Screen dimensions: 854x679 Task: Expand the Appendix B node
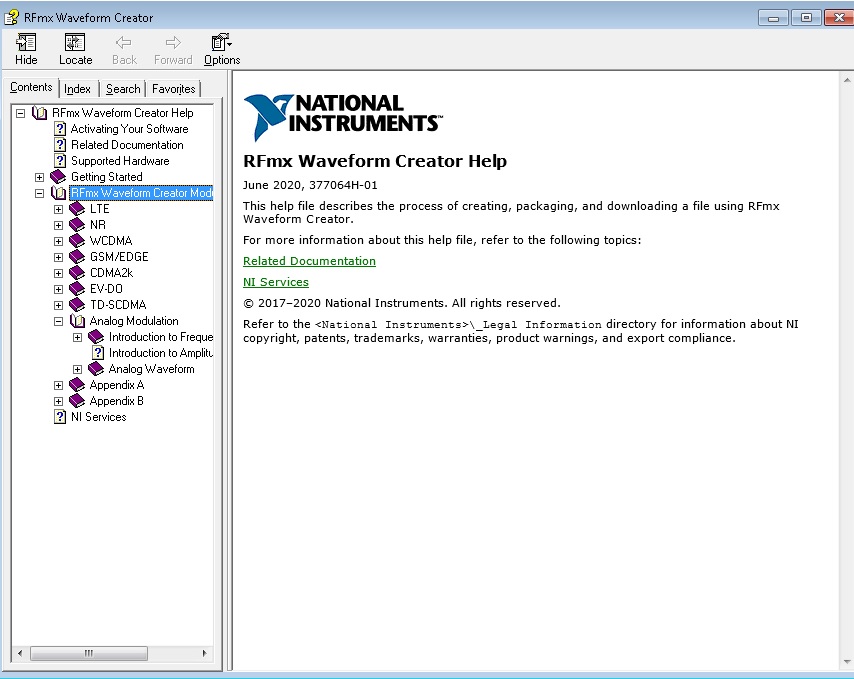(58, 401)
